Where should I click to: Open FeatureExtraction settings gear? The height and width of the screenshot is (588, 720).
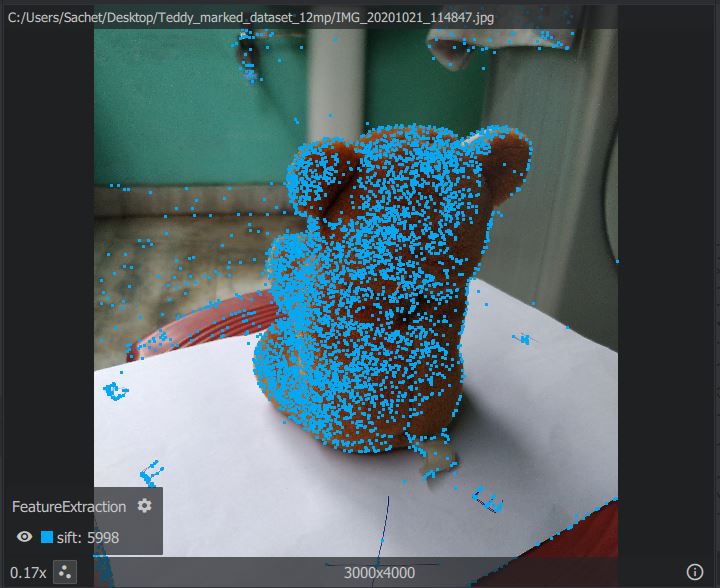(x=144, y=506)
